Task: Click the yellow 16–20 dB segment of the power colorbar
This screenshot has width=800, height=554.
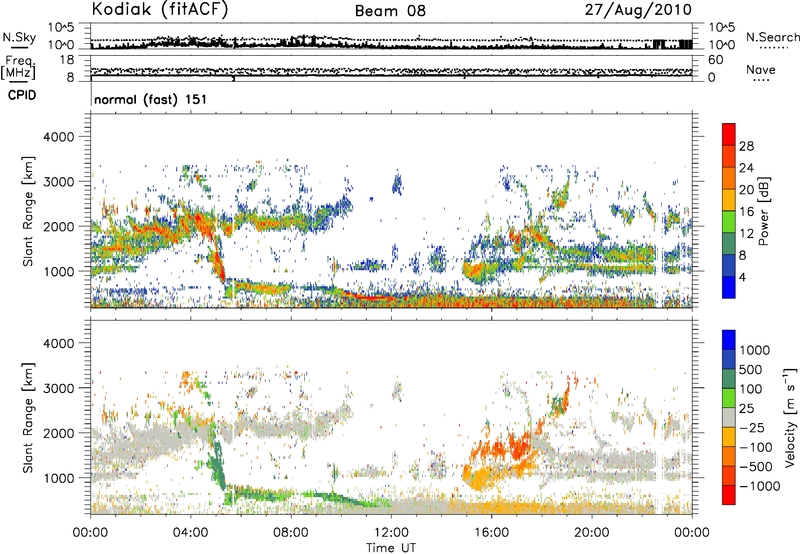Action: pos(729,200)
